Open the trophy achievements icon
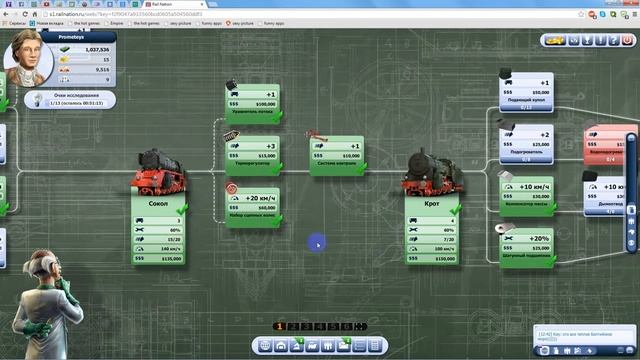 587,40
